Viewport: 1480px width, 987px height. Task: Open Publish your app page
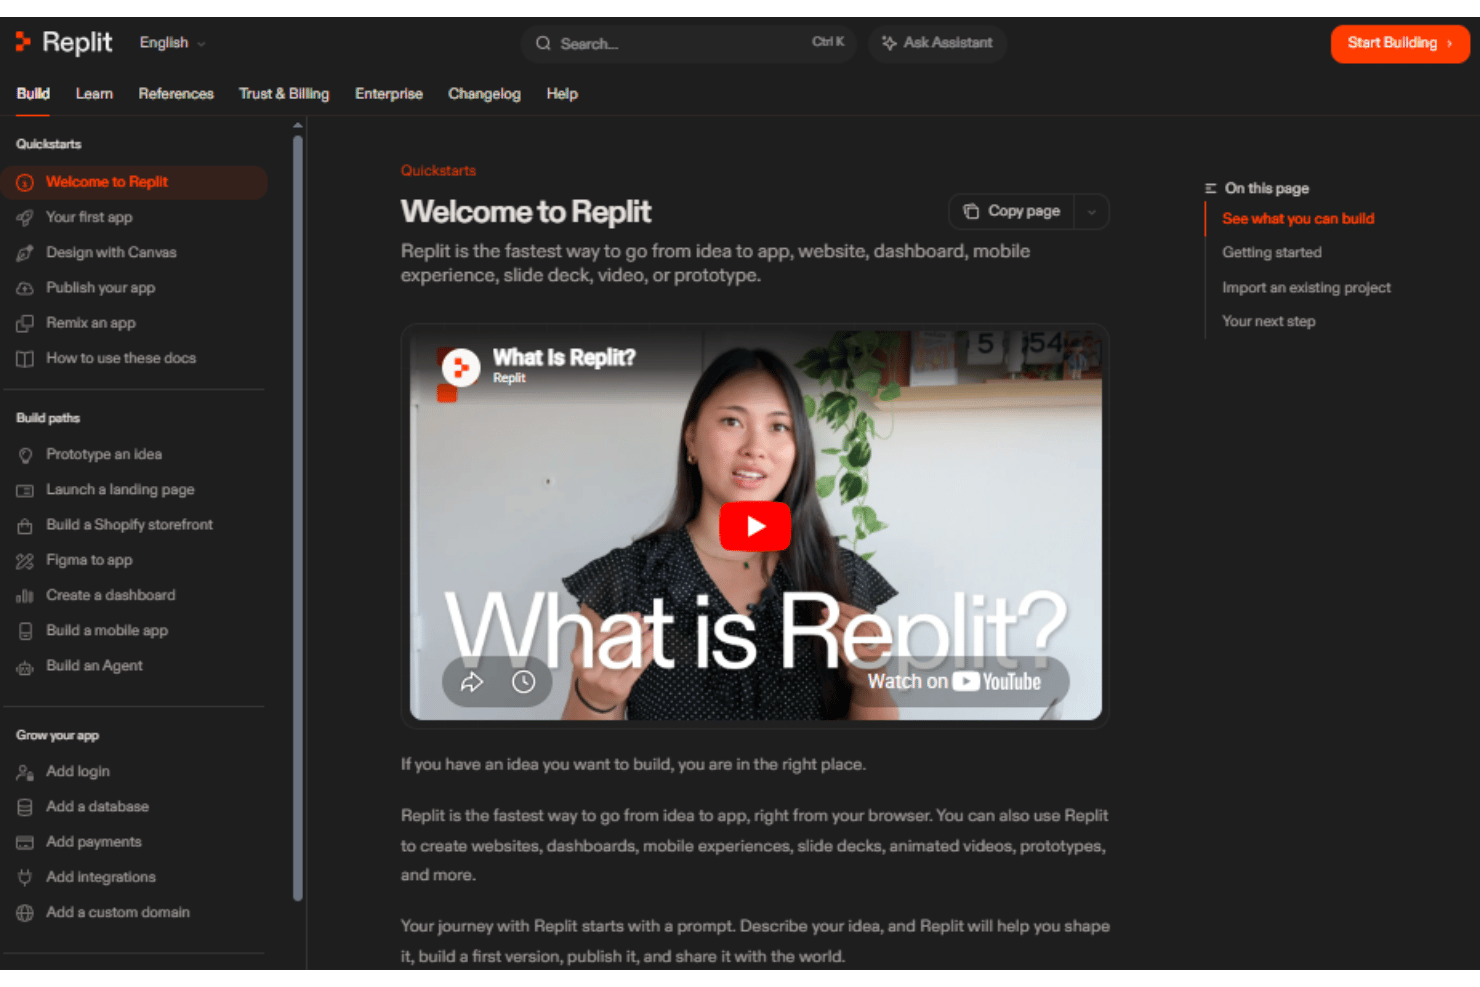(x=100, y=288)
